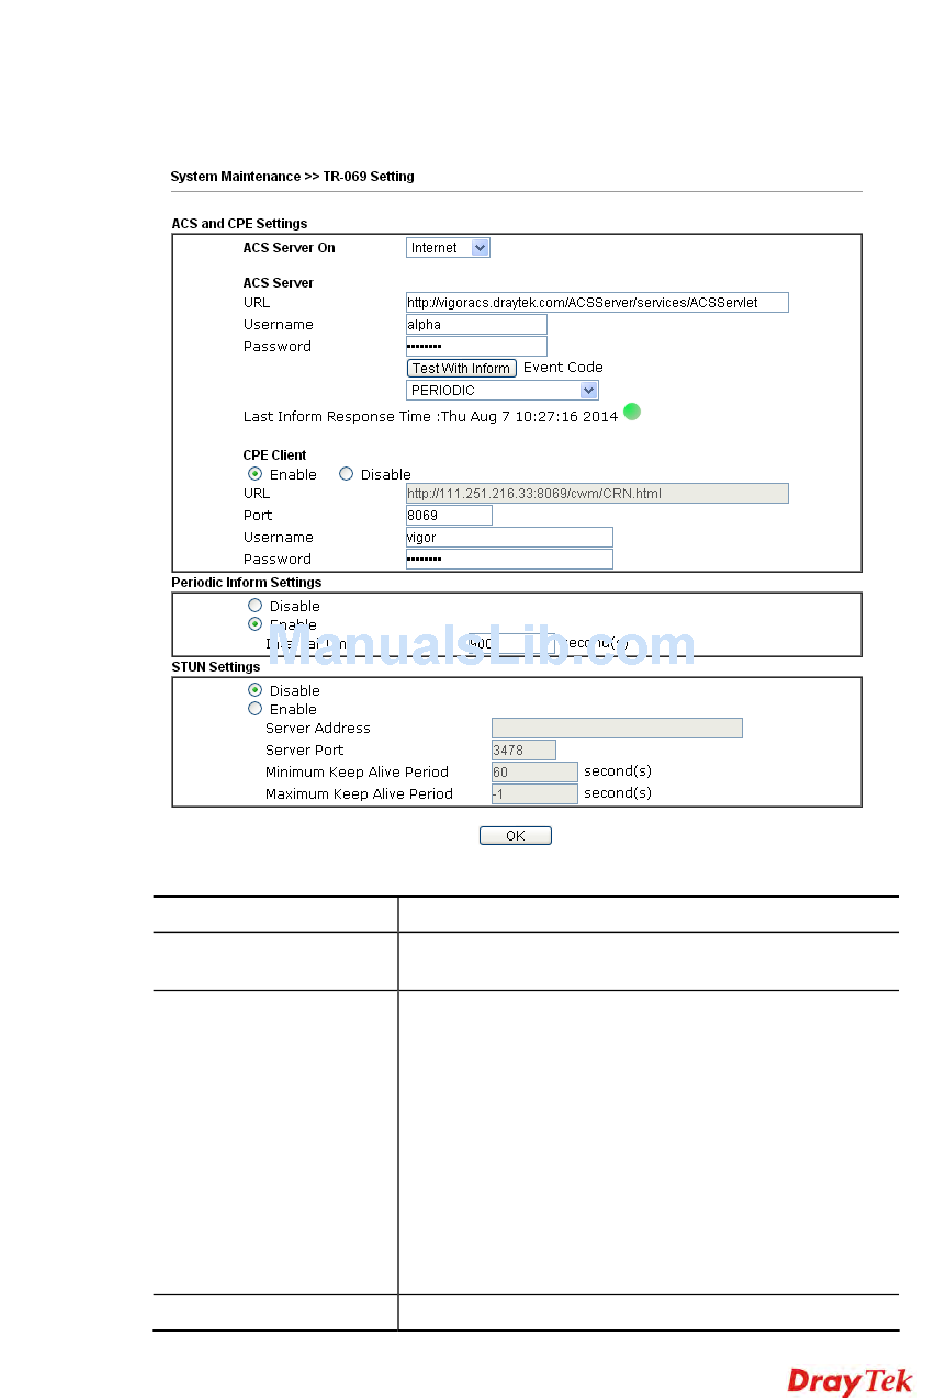Click the CPE Client Username field containing vigor

(509, 537)
